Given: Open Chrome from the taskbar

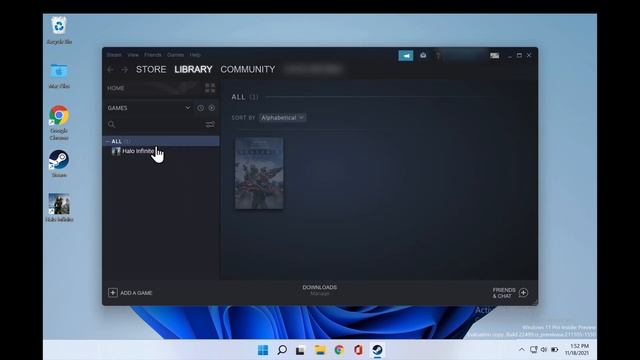Looking at the screenshot, I should tap(339, 350).
